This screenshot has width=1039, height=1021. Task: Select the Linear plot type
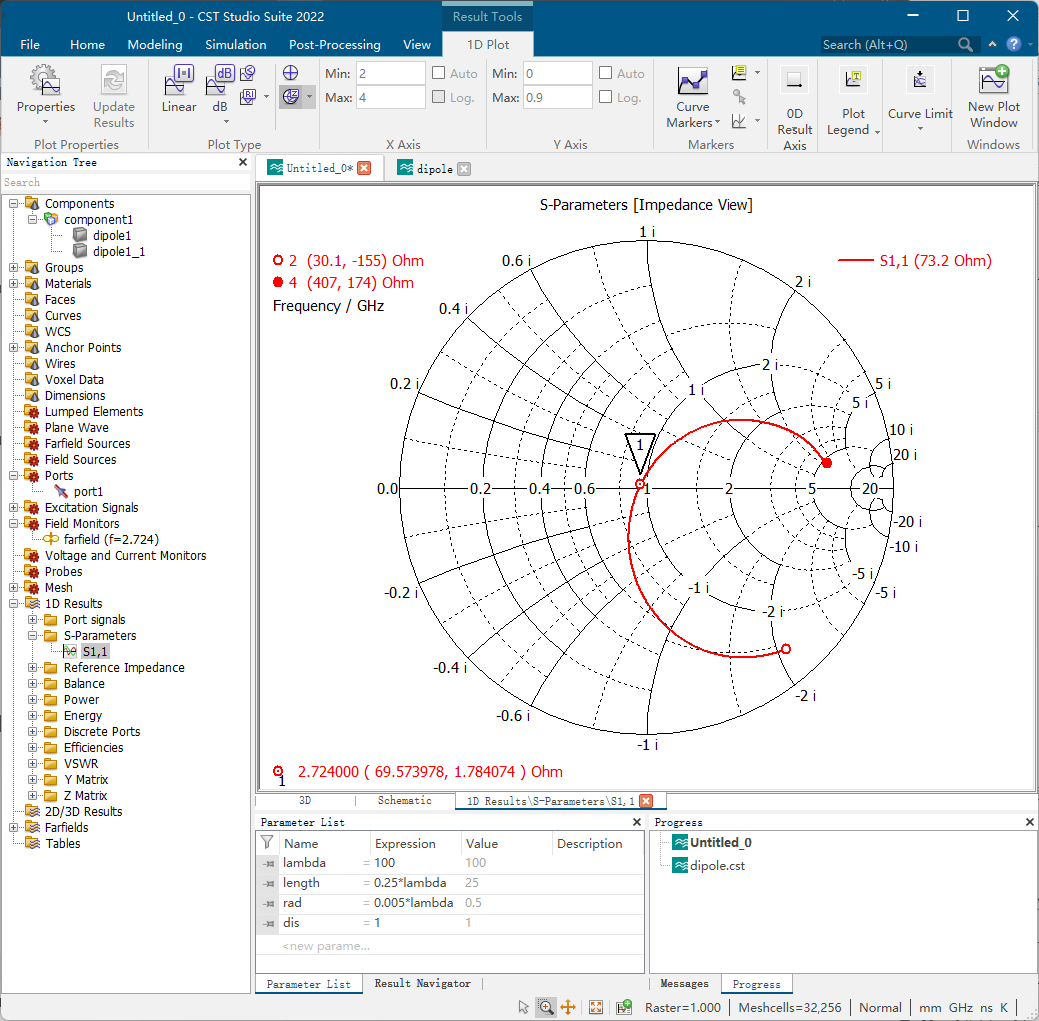(x=179, y=89)
